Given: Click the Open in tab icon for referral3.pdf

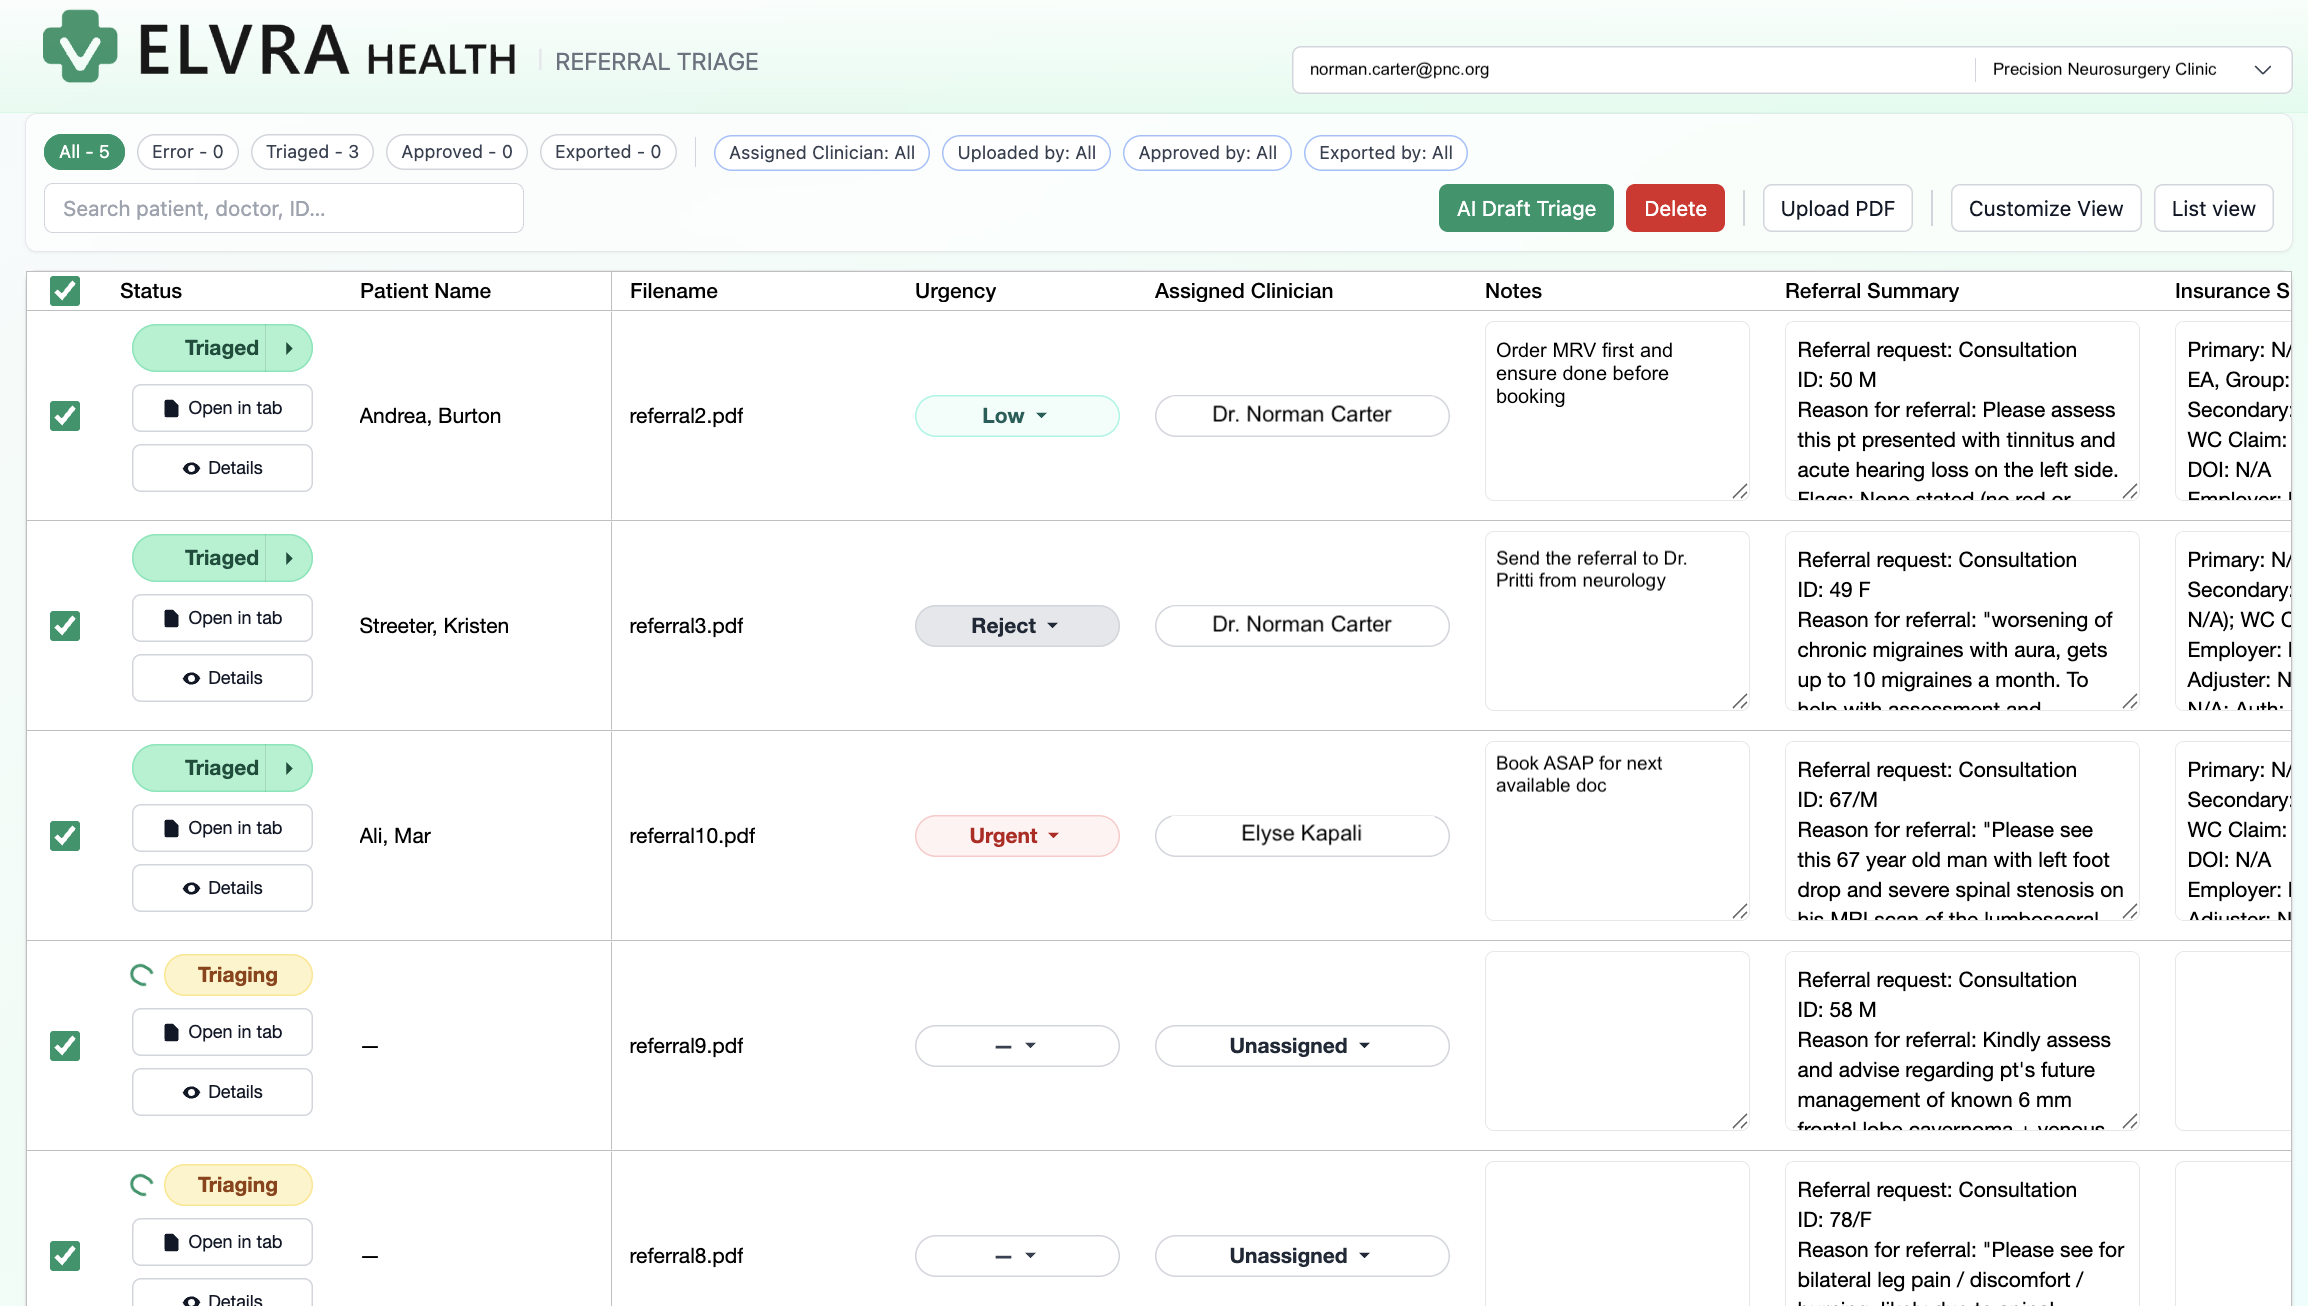Looking at the screenshot, I should tap(221, 617).
